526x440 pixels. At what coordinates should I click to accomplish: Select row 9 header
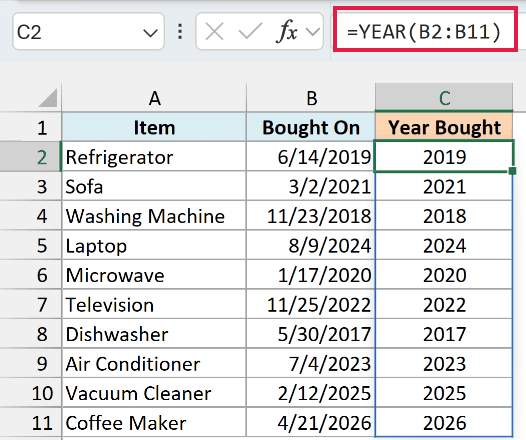(31, 364)
